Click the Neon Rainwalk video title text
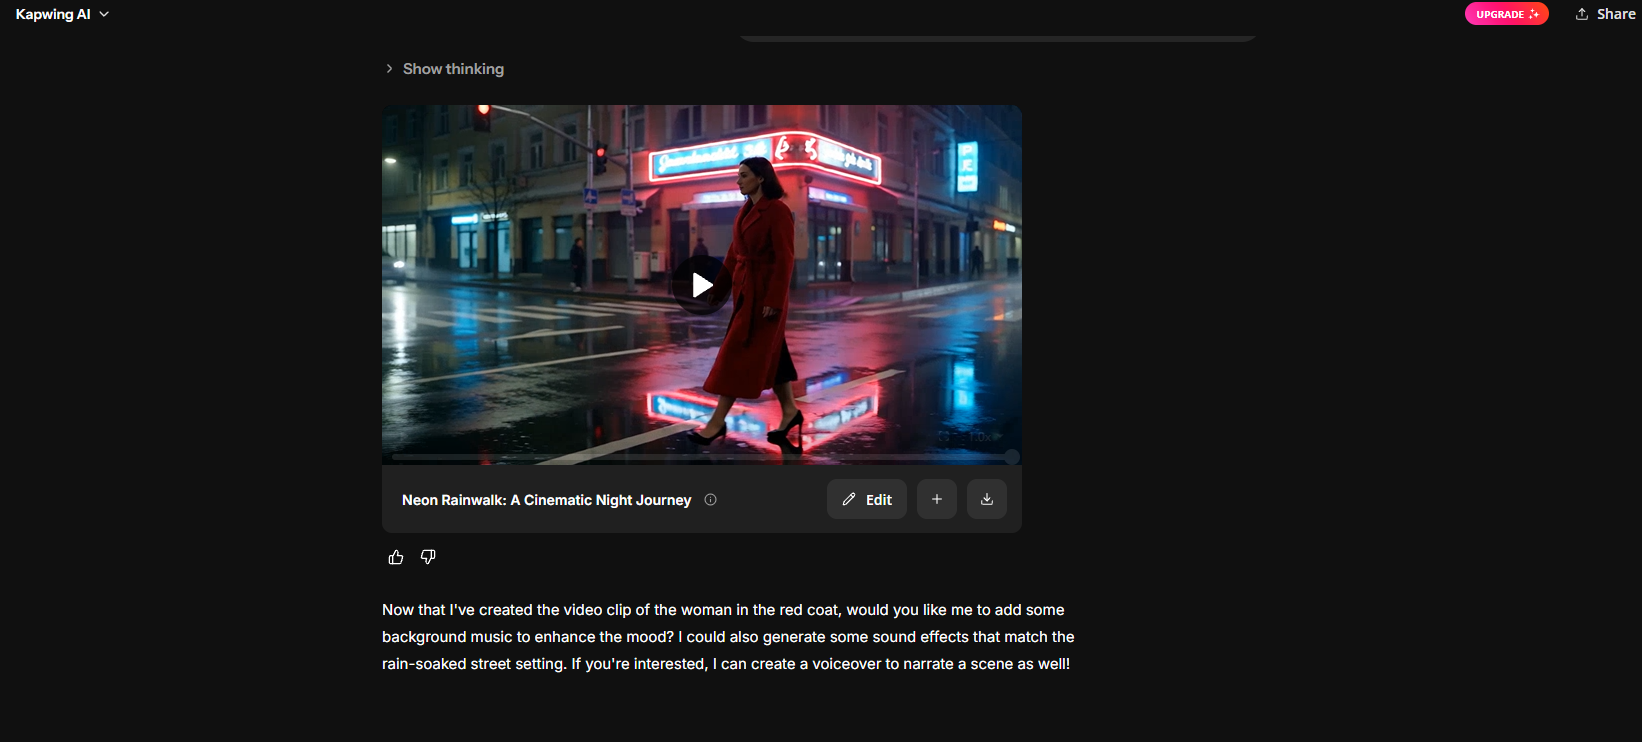The height and width of the screenshot is (742, 1642). point(546,500)
